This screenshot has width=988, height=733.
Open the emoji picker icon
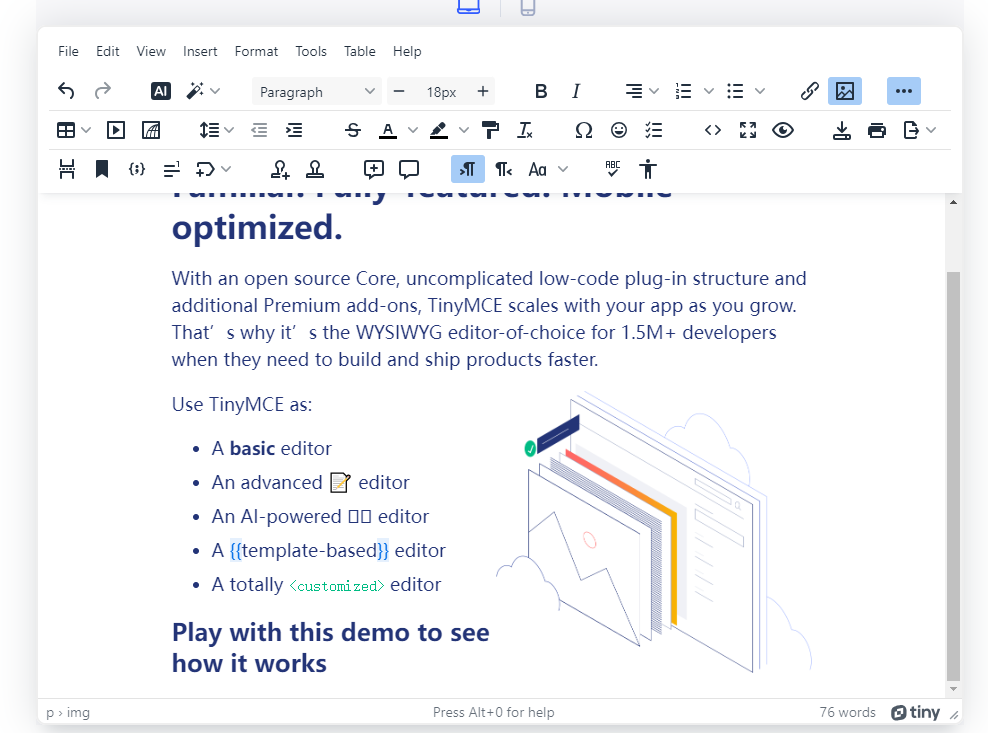click(619, 130)
